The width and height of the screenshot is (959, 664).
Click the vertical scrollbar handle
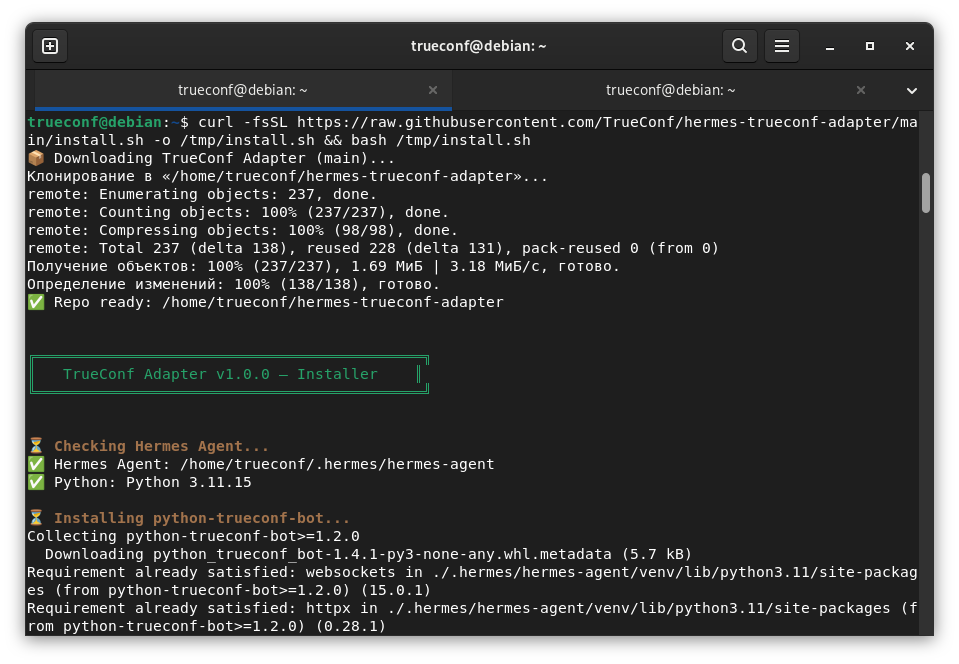pos(926,193)
